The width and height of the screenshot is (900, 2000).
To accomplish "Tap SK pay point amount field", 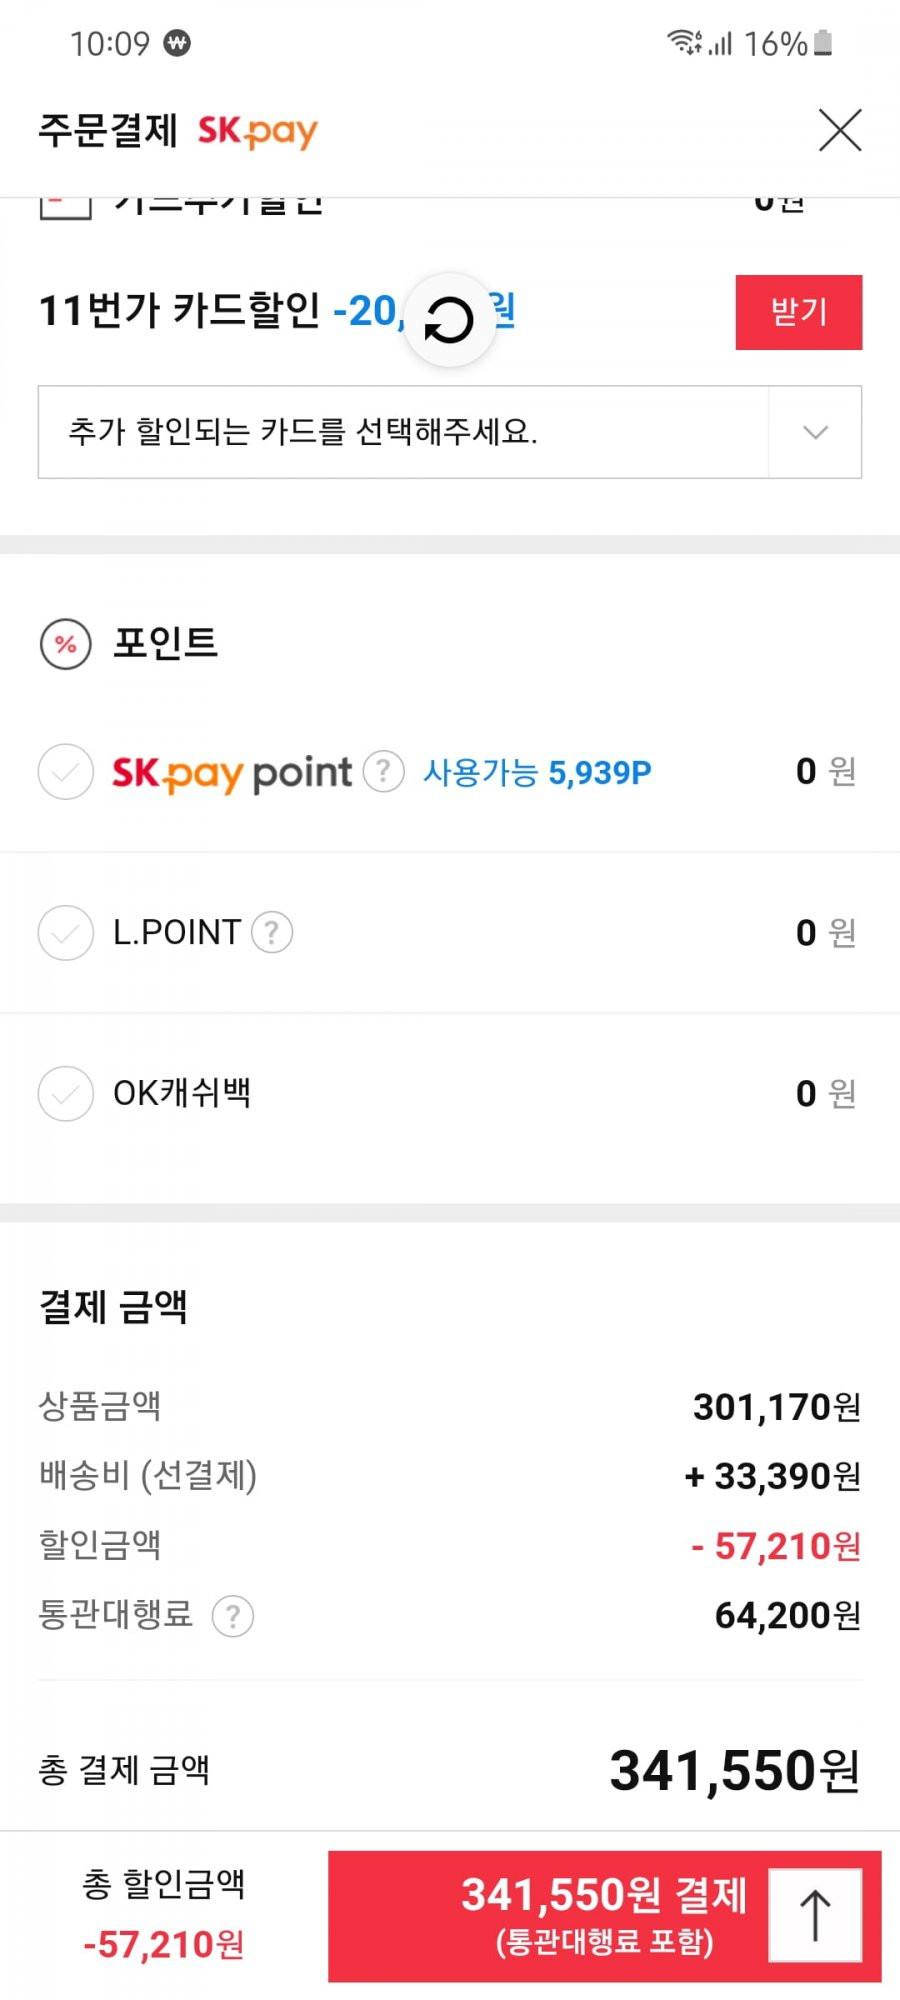I will (826, 771).
